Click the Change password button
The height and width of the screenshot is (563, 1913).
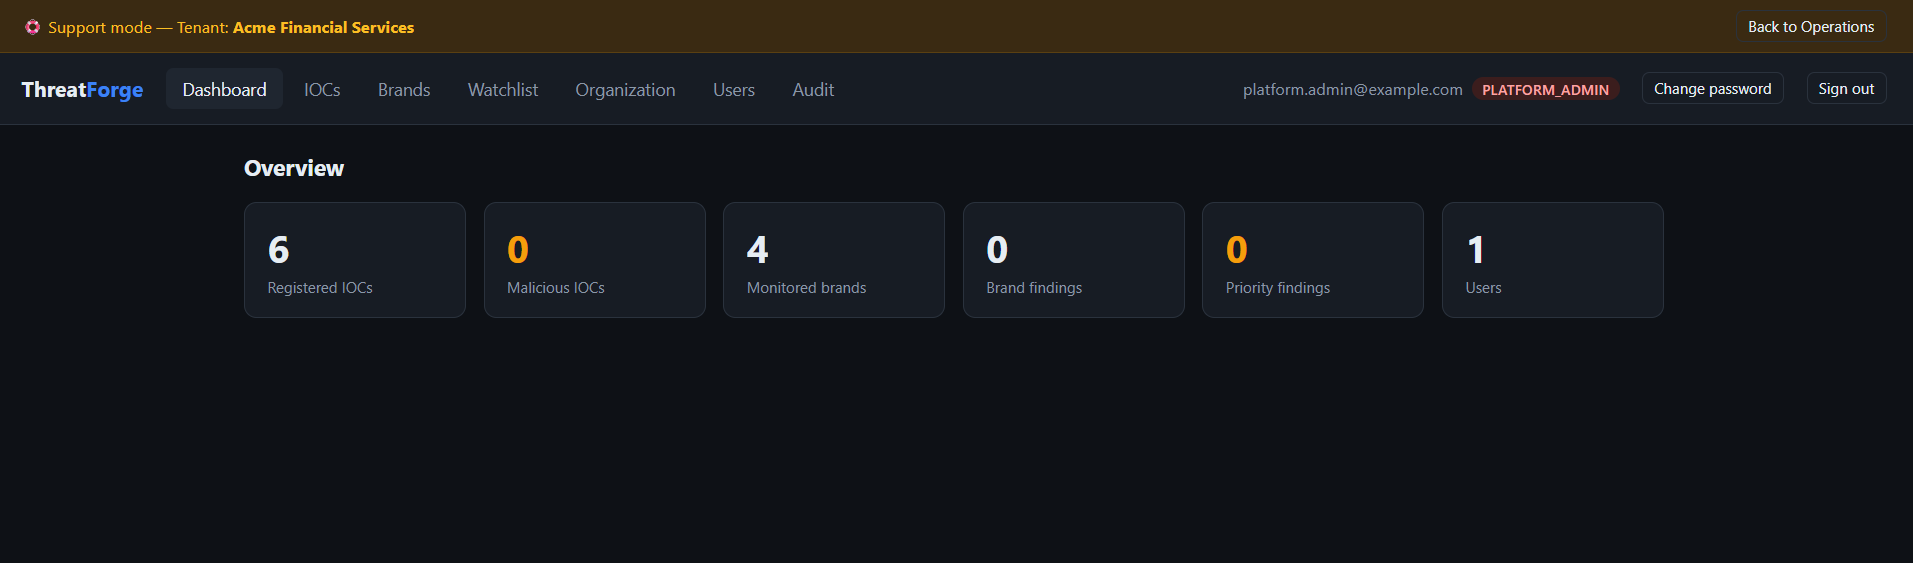click(1712, 88)
